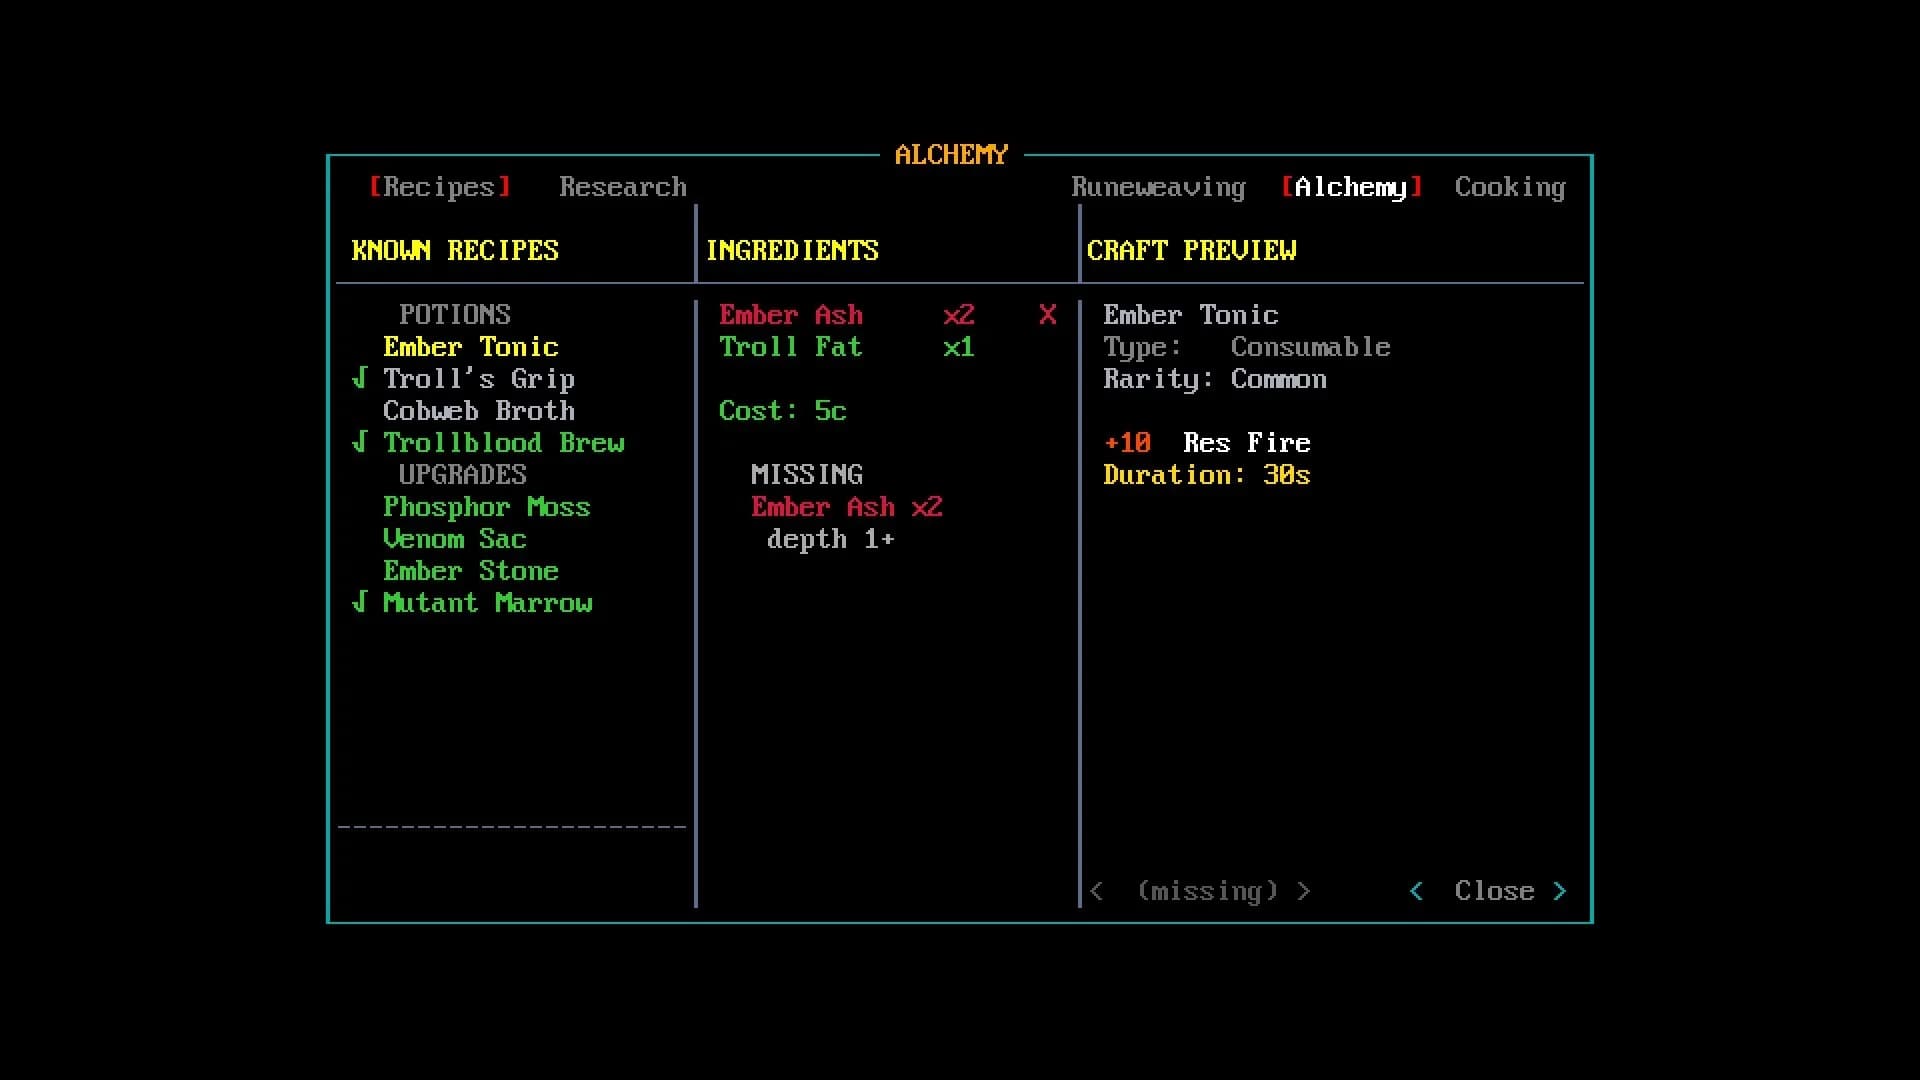This screenshot has height=1080, width=1920.
Task: Select the Recipes tab
Action: coord(440,187)
